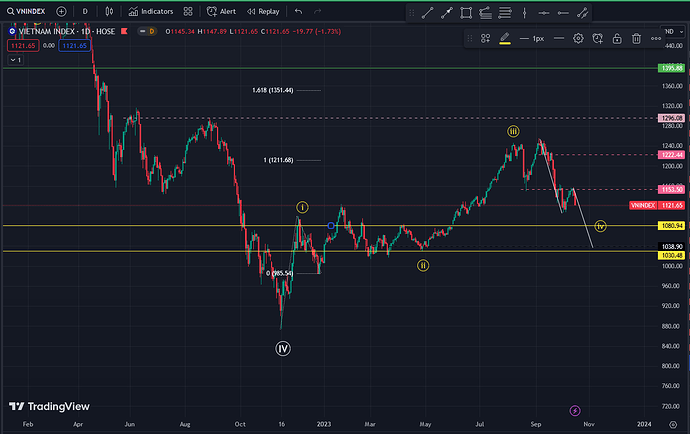Screen dimensions: 690x434
Task: Expand the collapsed indicators legend
Action: pyautogui.click(x=15, y=60)
